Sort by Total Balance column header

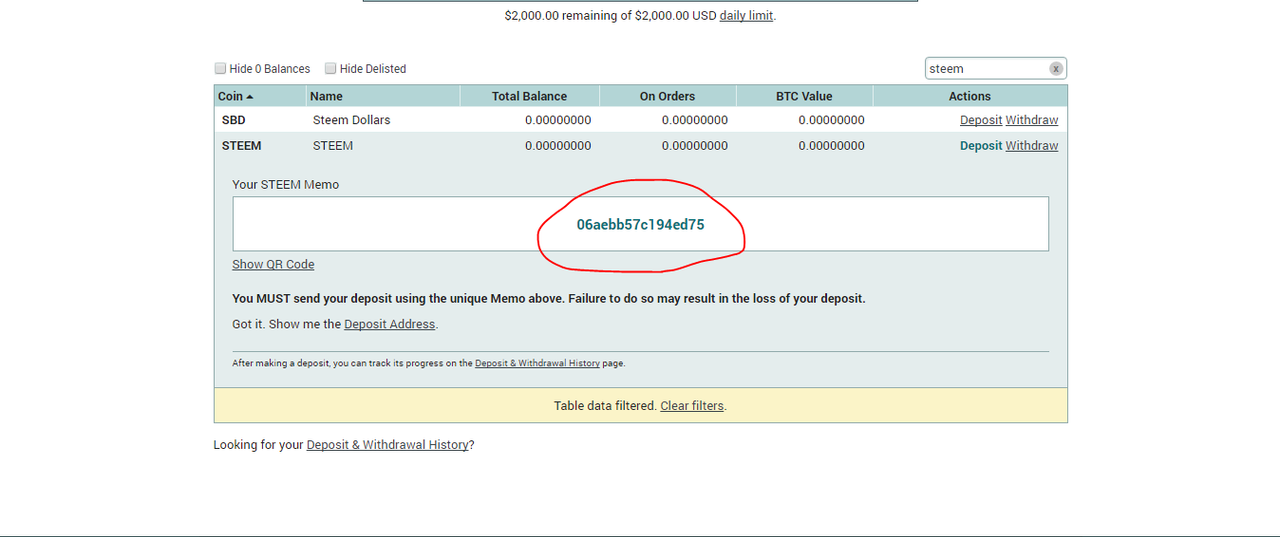[x=529, y=96]
